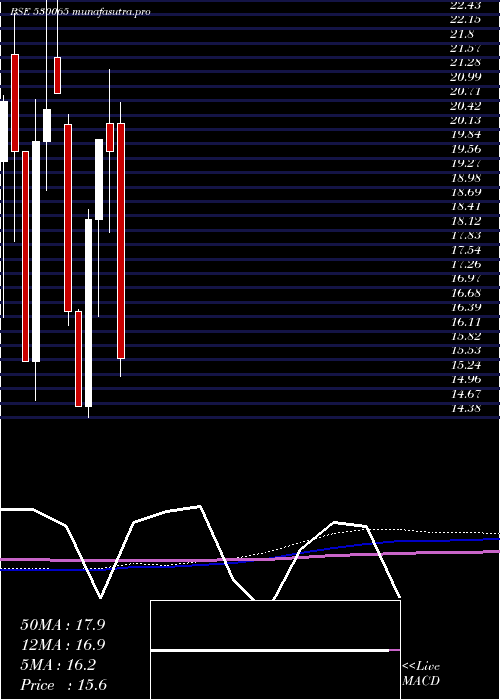Click the 17.54 price label
500x700 pixels.
pyautogui.click(x=466, y=250)
